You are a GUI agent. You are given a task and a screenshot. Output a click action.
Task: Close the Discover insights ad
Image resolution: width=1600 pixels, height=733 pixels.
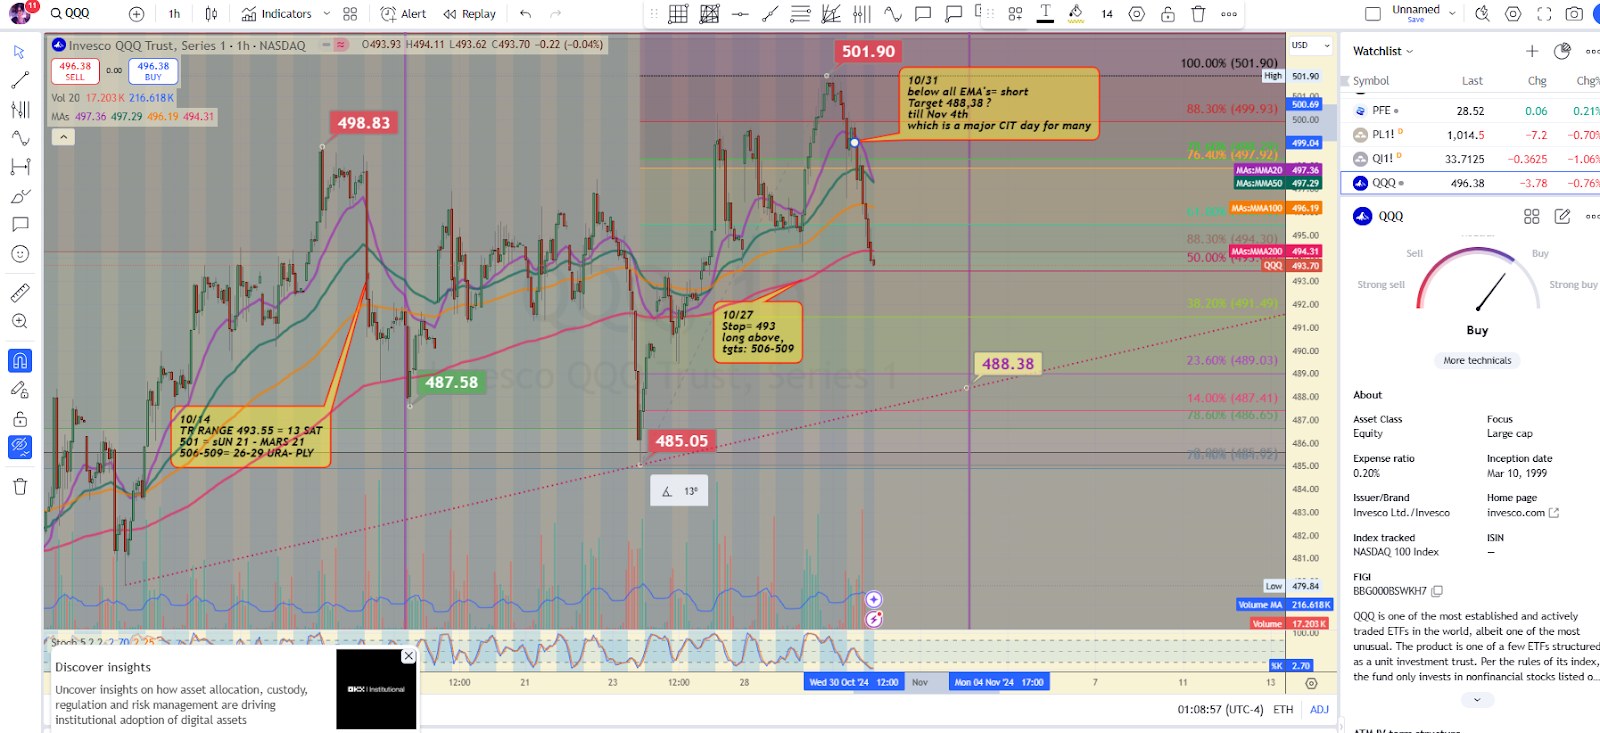[x=408, y=656]
